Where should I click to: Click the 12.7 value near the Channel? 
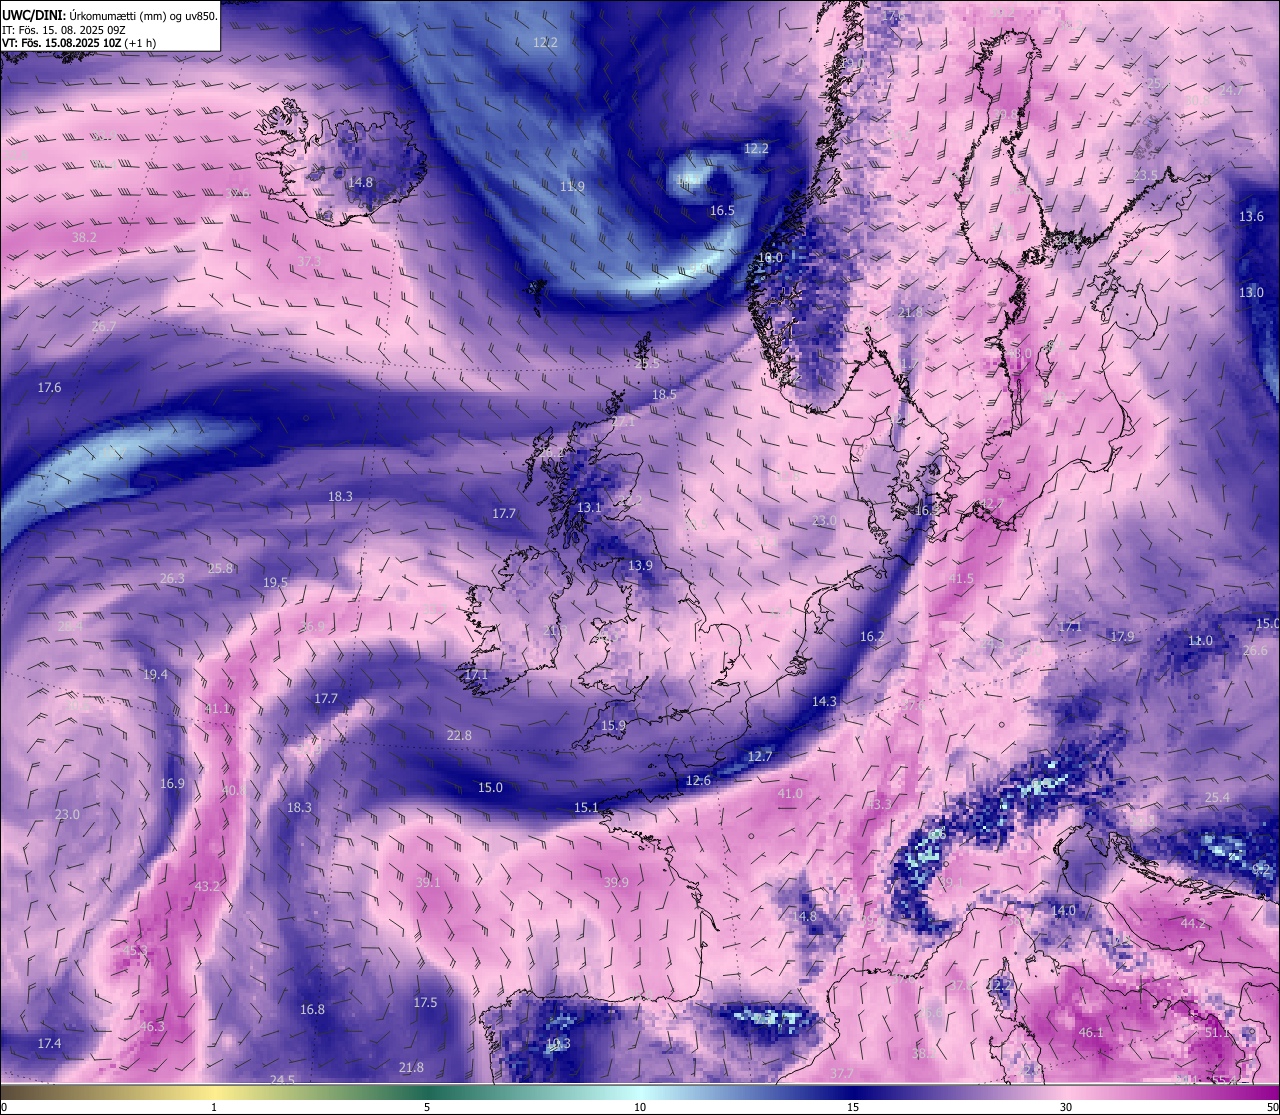click(760, 757)
